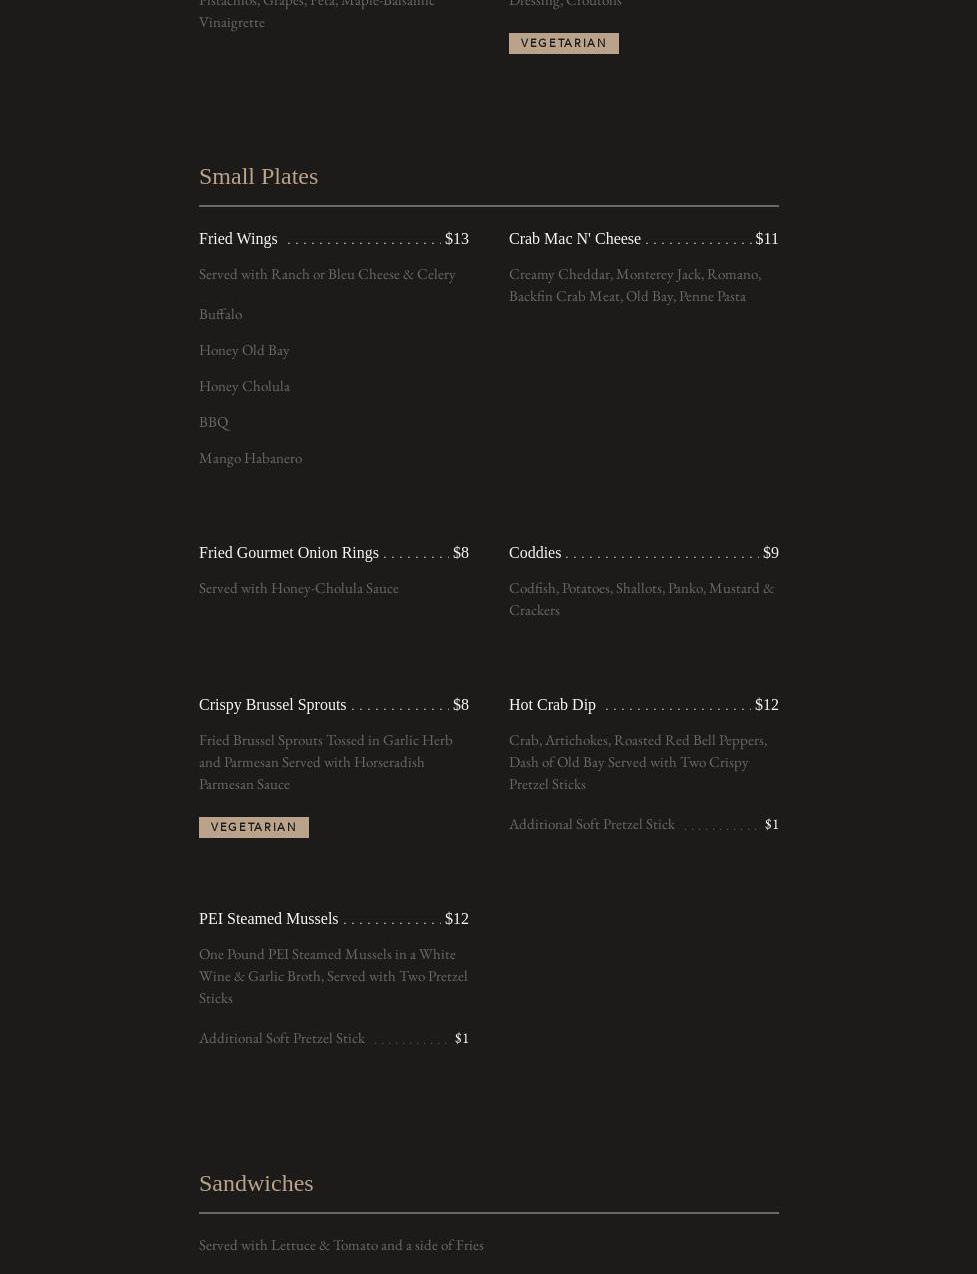Viewport: 977px width, 1274px height.
Task: Select the Fried Wings menu item
Action: (238, 239)
